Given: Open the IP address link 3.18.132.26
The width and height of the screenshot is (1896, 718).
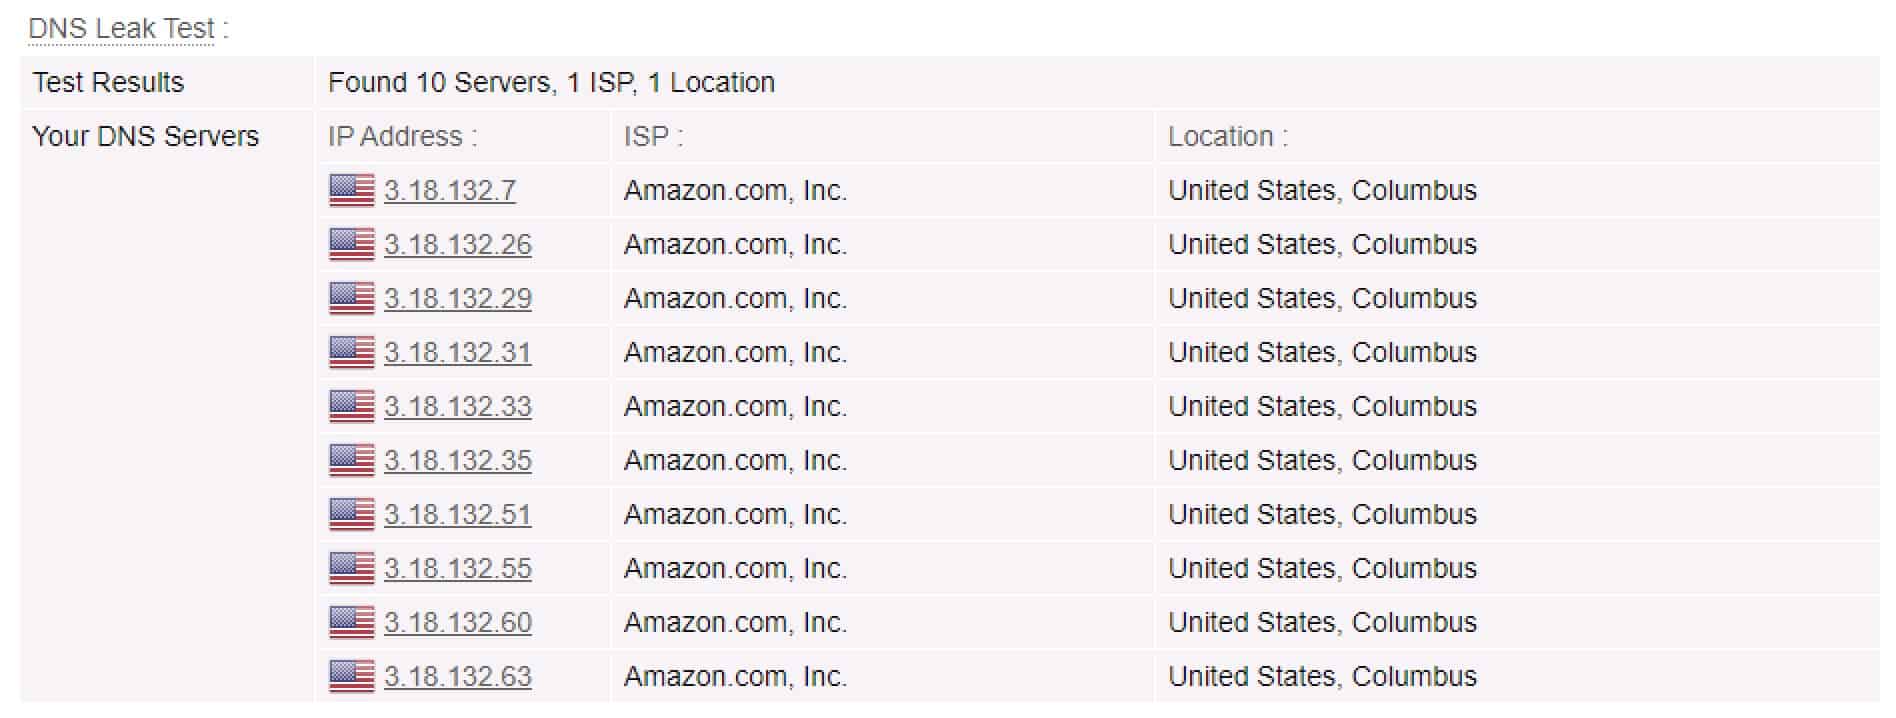Looking at the screenshot, I should [x=458, y=244].
